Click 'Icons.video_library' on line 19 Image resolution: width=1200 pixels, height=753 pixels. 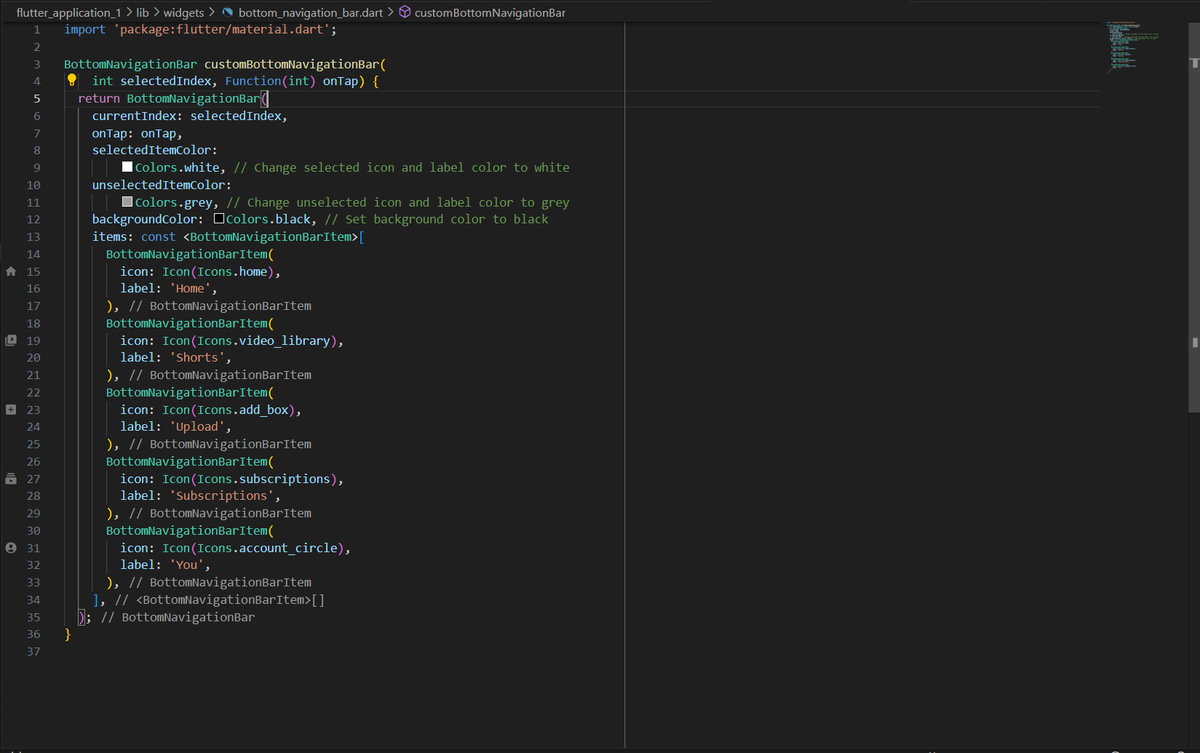click(264, 340)
